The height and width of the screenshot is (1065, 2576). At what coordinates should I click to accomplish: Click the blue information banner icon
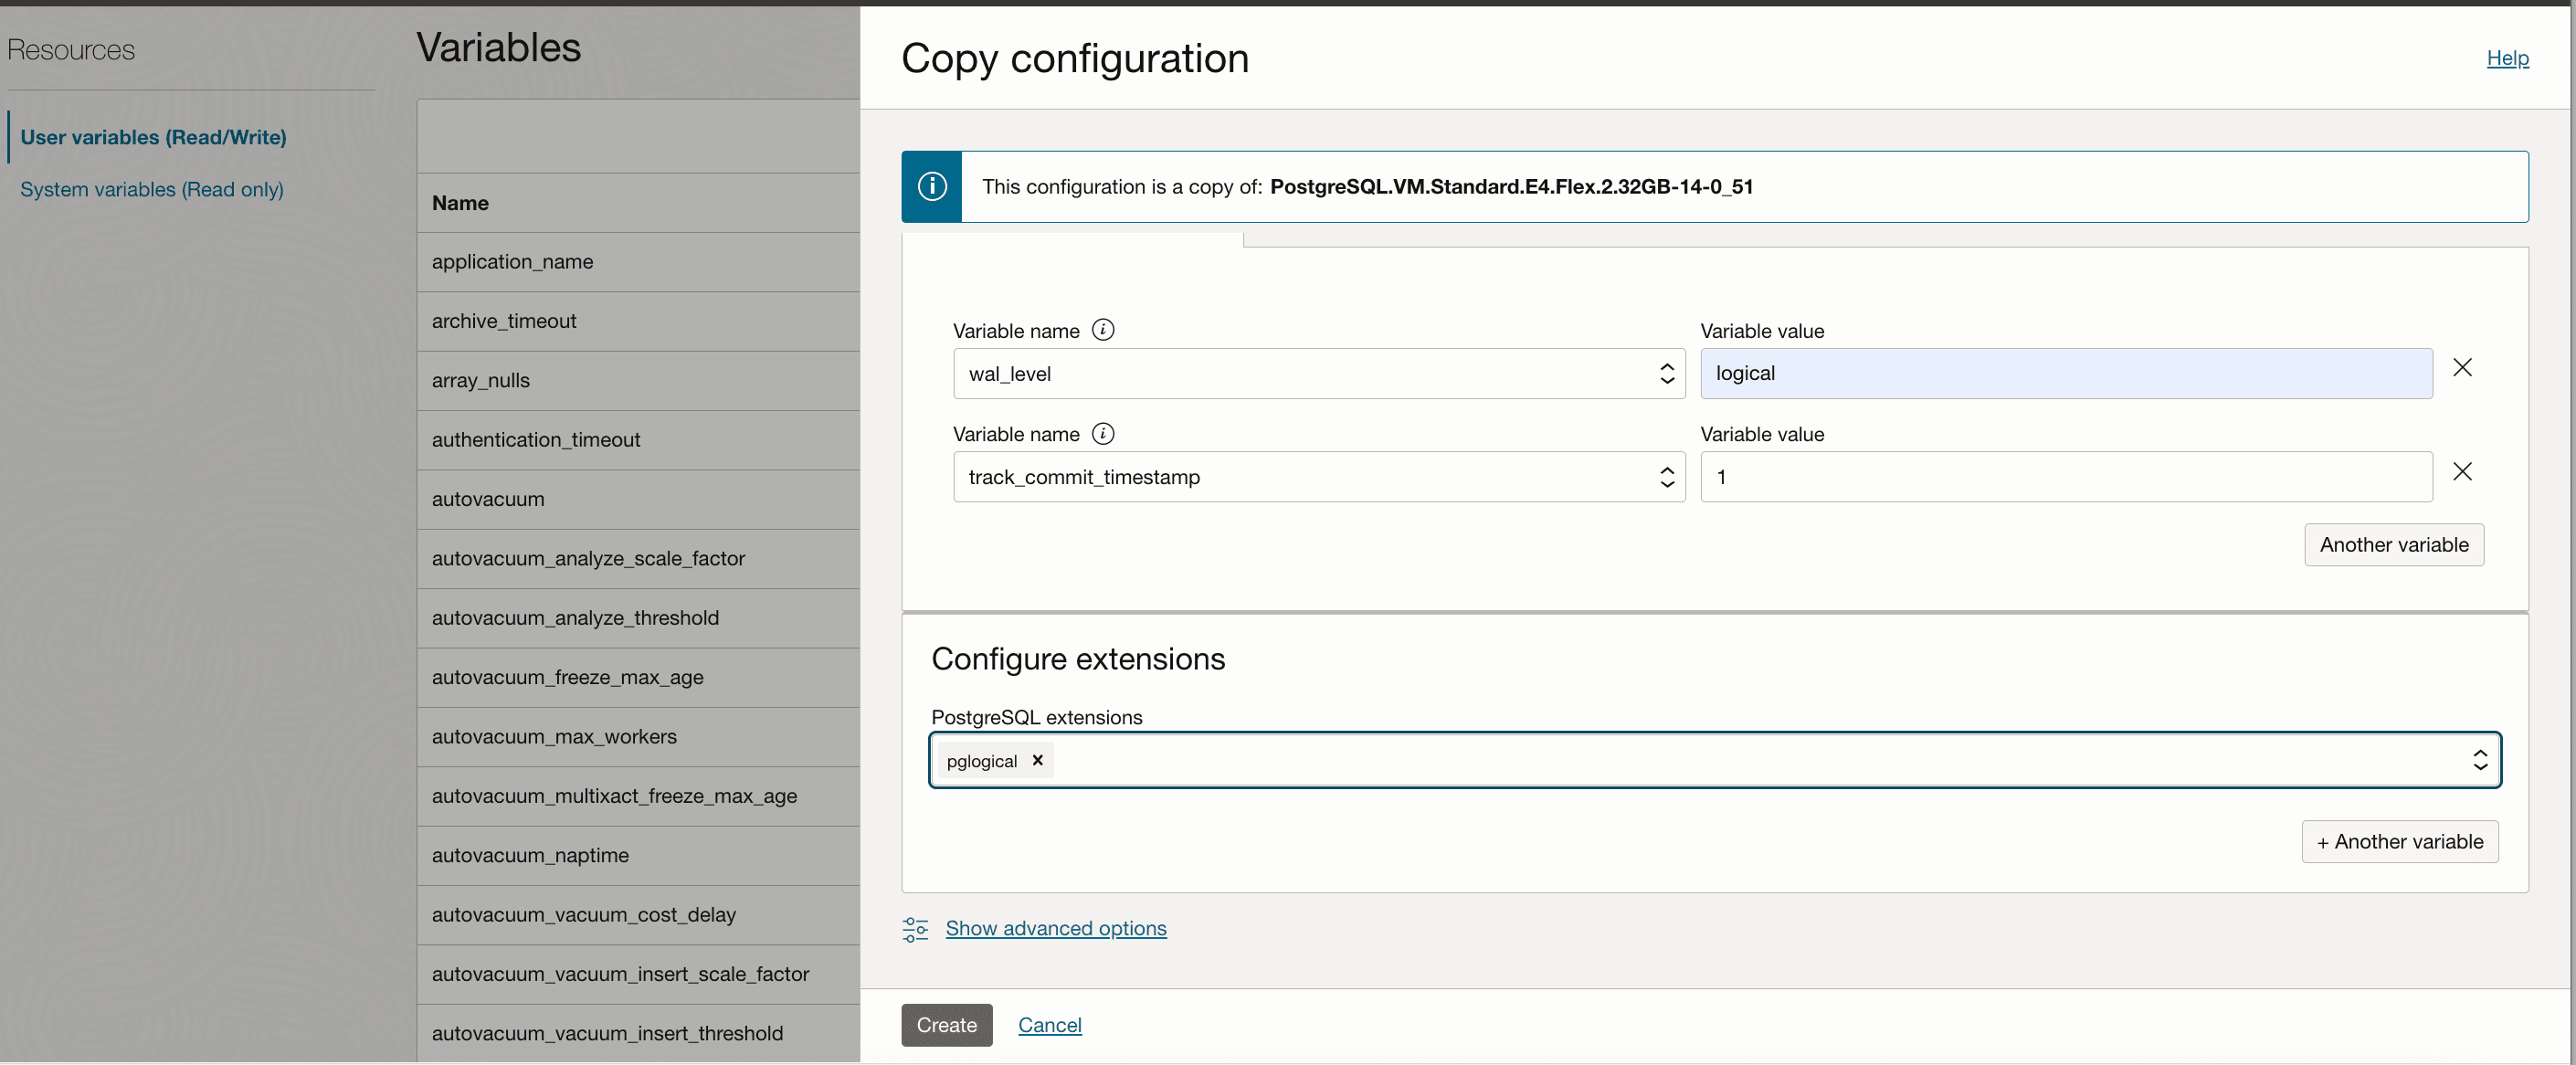(x=931, y=187)
